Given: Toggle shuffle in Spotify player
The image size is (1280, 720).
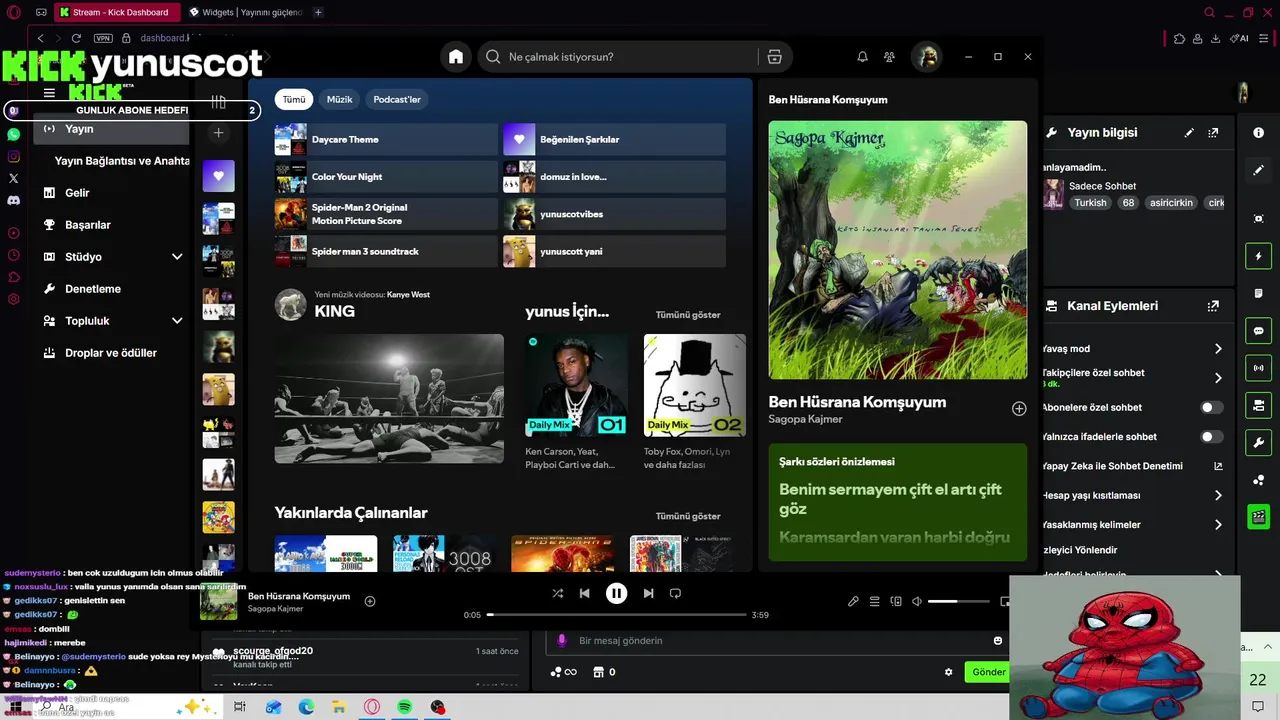Looking at the screenshot, I should point(557,593).
